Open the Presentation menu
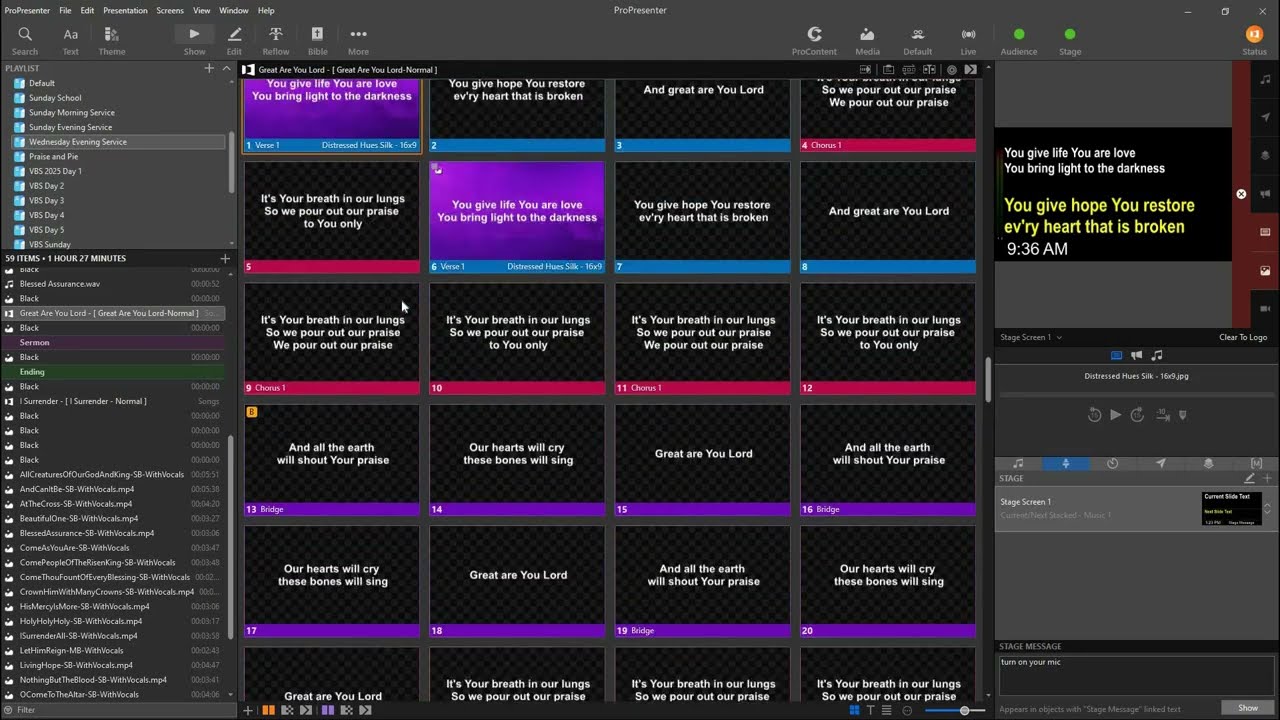The image size is (1280, 720). [x=125, y=10]
